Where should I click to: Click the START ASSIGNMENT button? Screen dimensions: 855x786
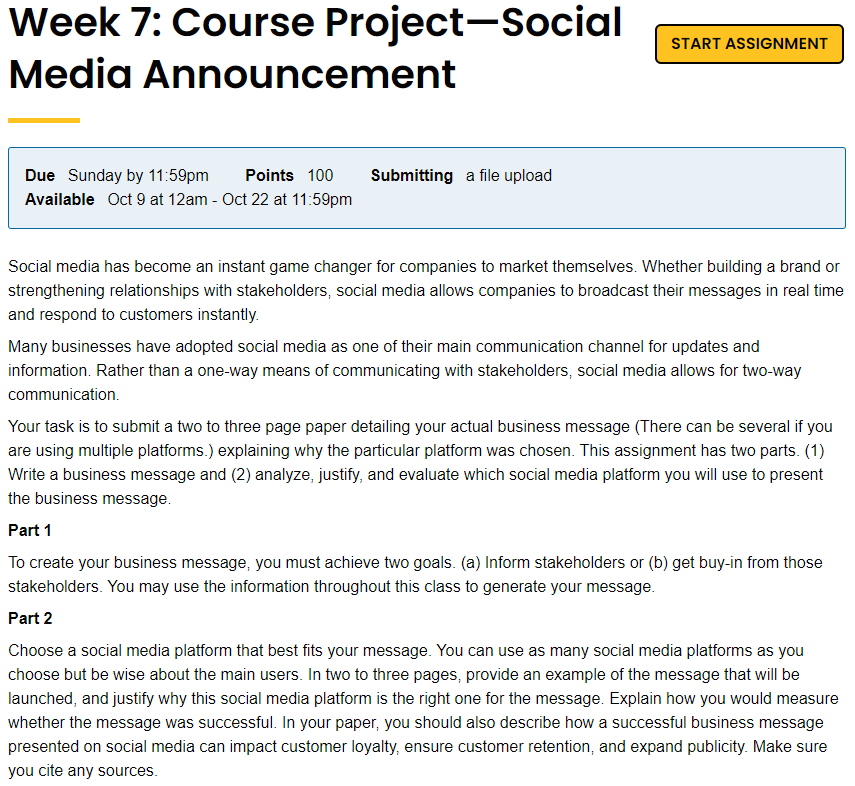click(x=748, y=44)
